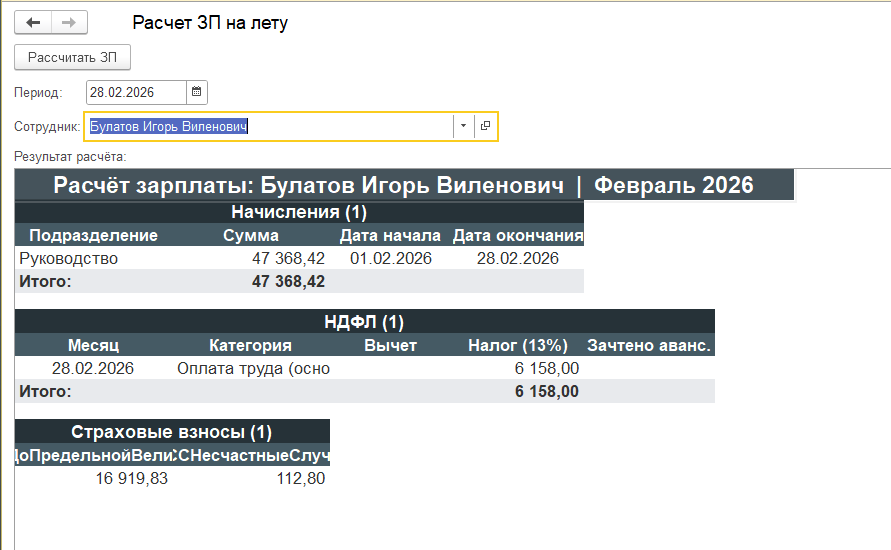Screen dimensions: 891x550
Task: Click the Страховые взносы (1) header
Action: (x=171, y=432)
